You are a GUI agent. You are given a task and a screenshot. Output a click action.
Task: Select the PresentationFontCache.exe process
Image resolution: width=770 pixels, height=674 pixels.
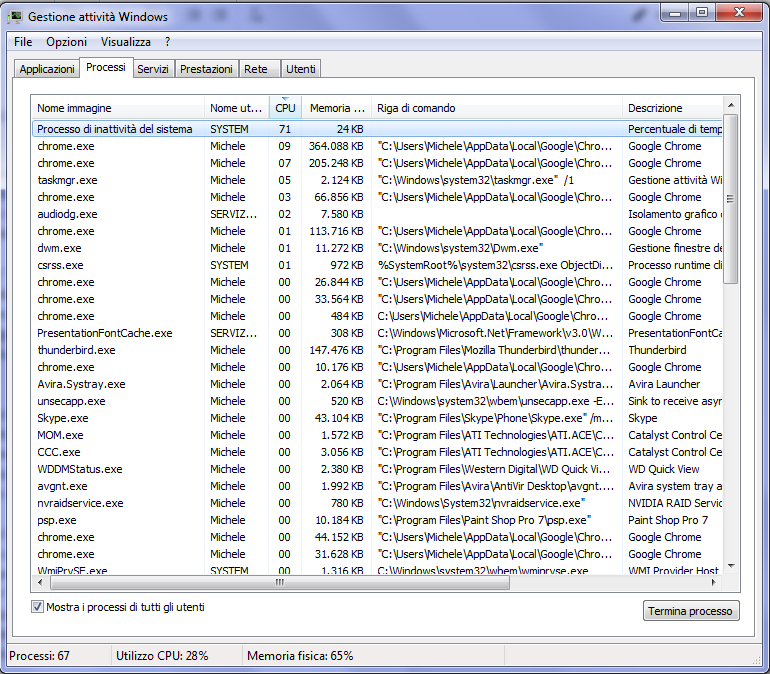pos(377,333)
